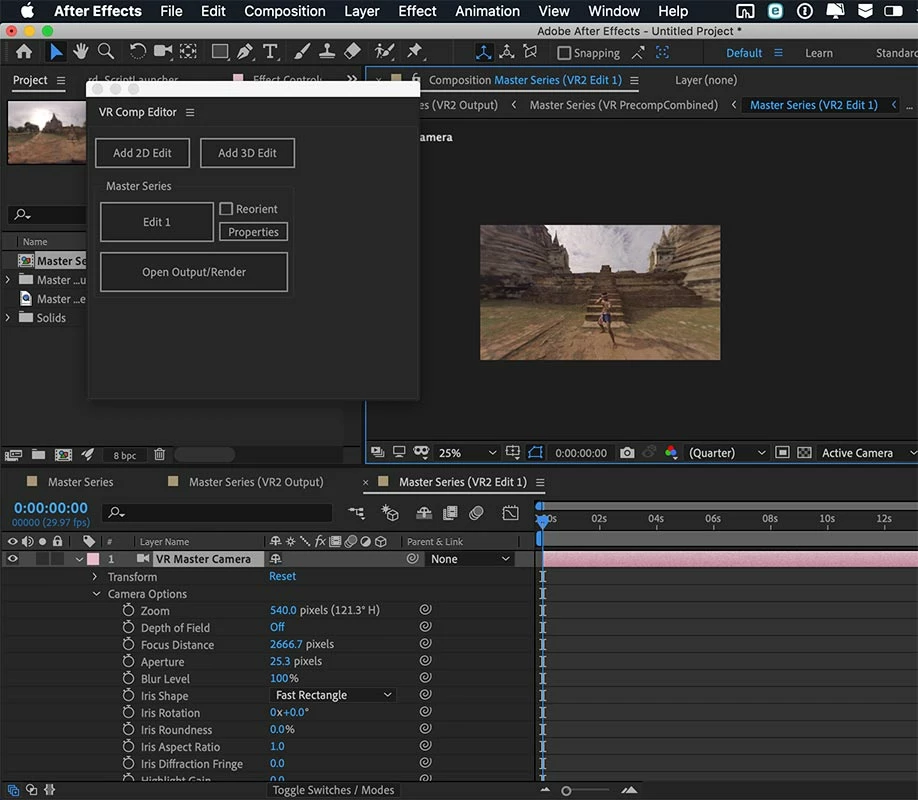Select the Type tool
Screen dimensions: 918x800
coord(270,52)
